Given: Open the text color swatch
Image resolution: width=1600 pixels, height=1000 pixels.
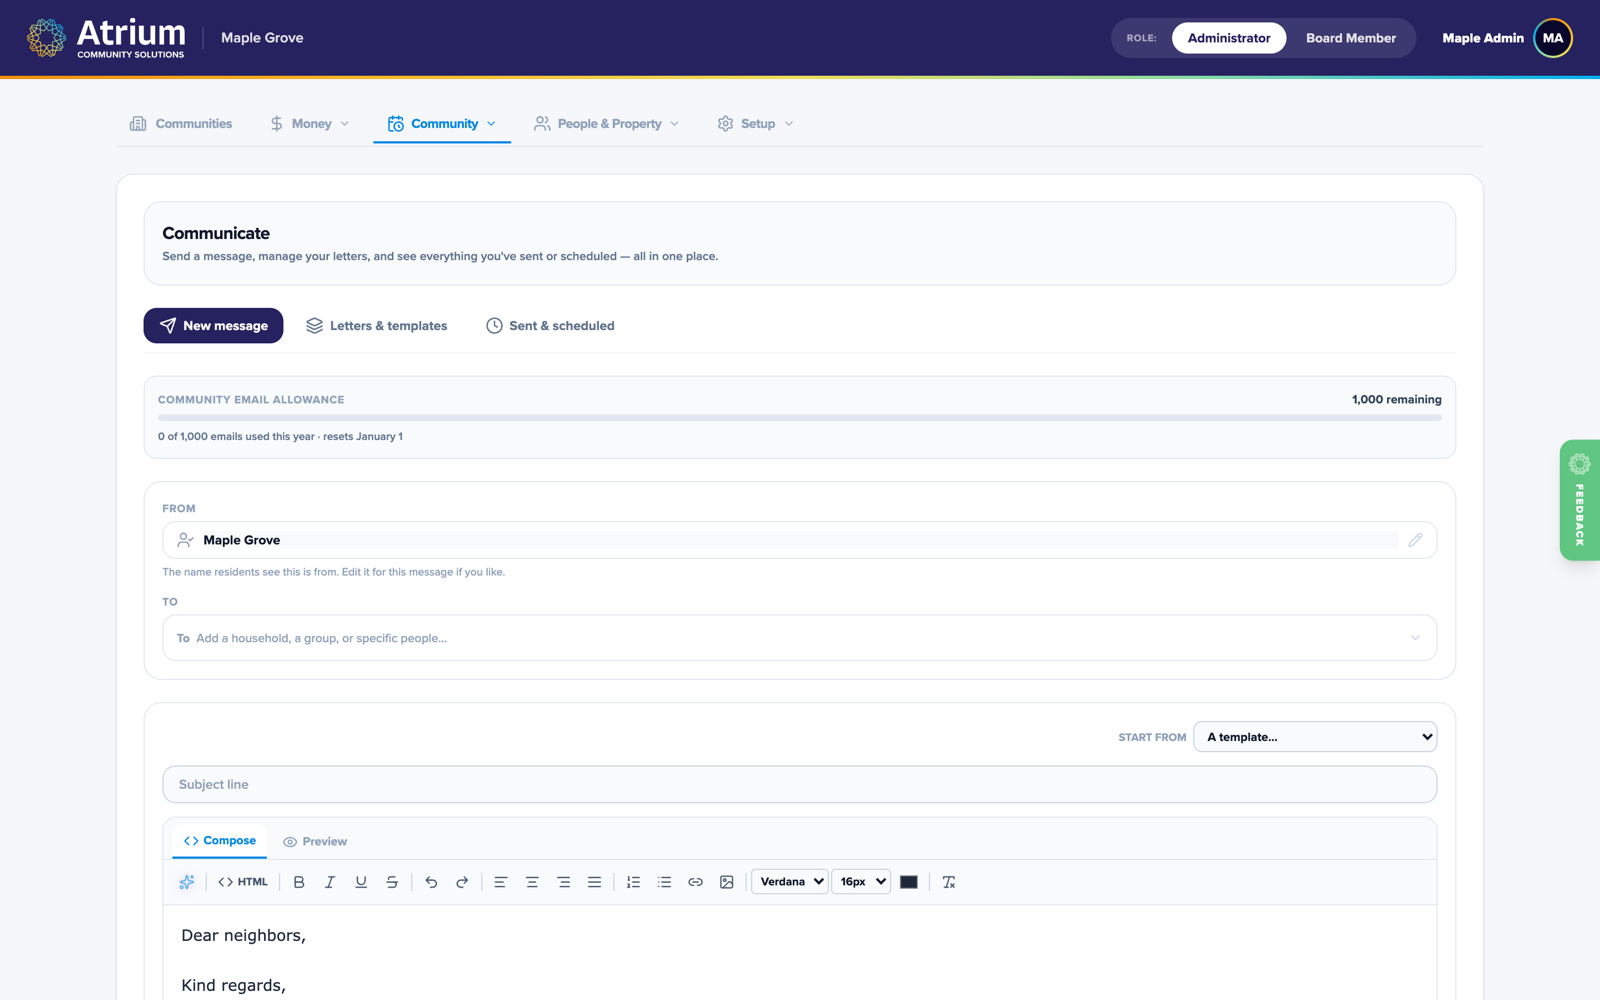Looking at the screenshot, I should (x=909, y=882).
